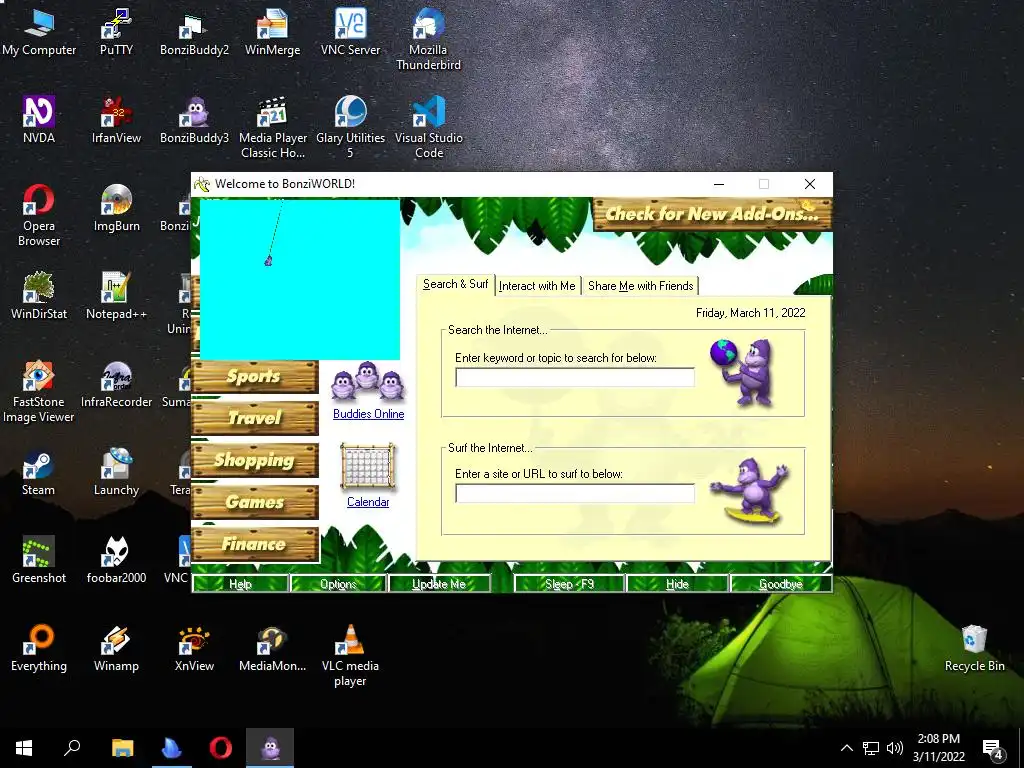
Task: Select the Launchy desktop icon
Action: (116, 472)
